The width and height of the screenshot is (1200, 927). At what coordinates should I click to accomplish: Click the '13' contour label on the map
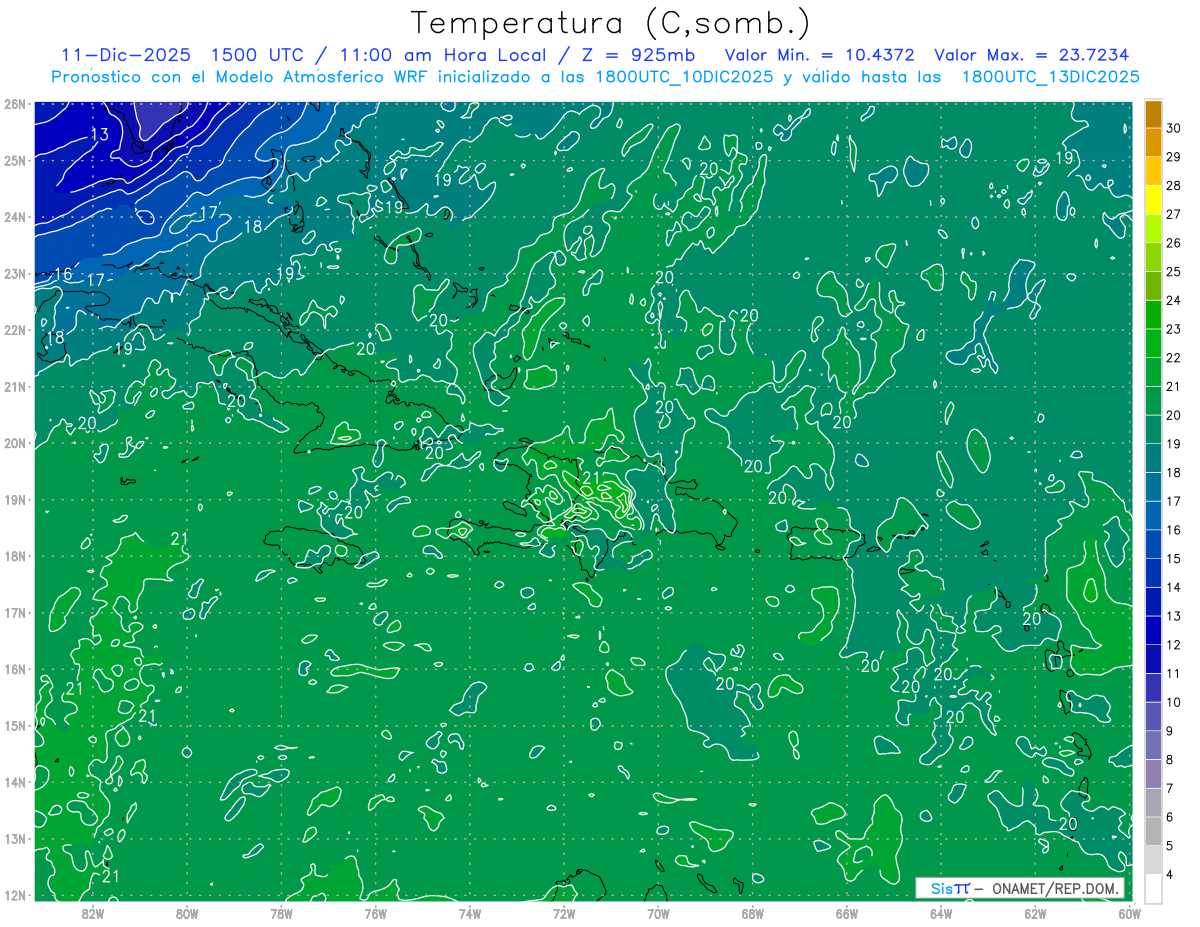pos(100,134)
